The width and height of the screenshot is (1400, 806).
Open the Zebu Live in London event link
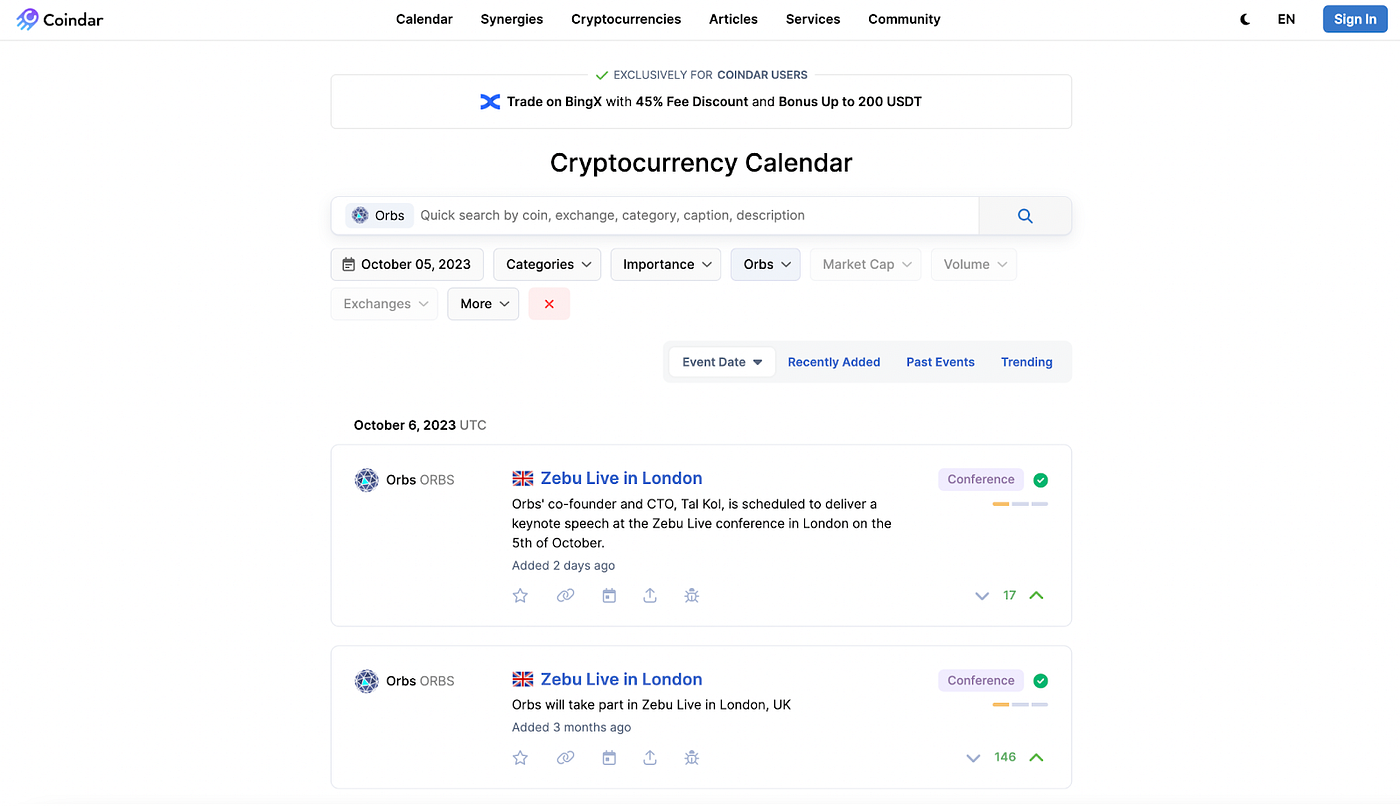(x=621, y=478)
